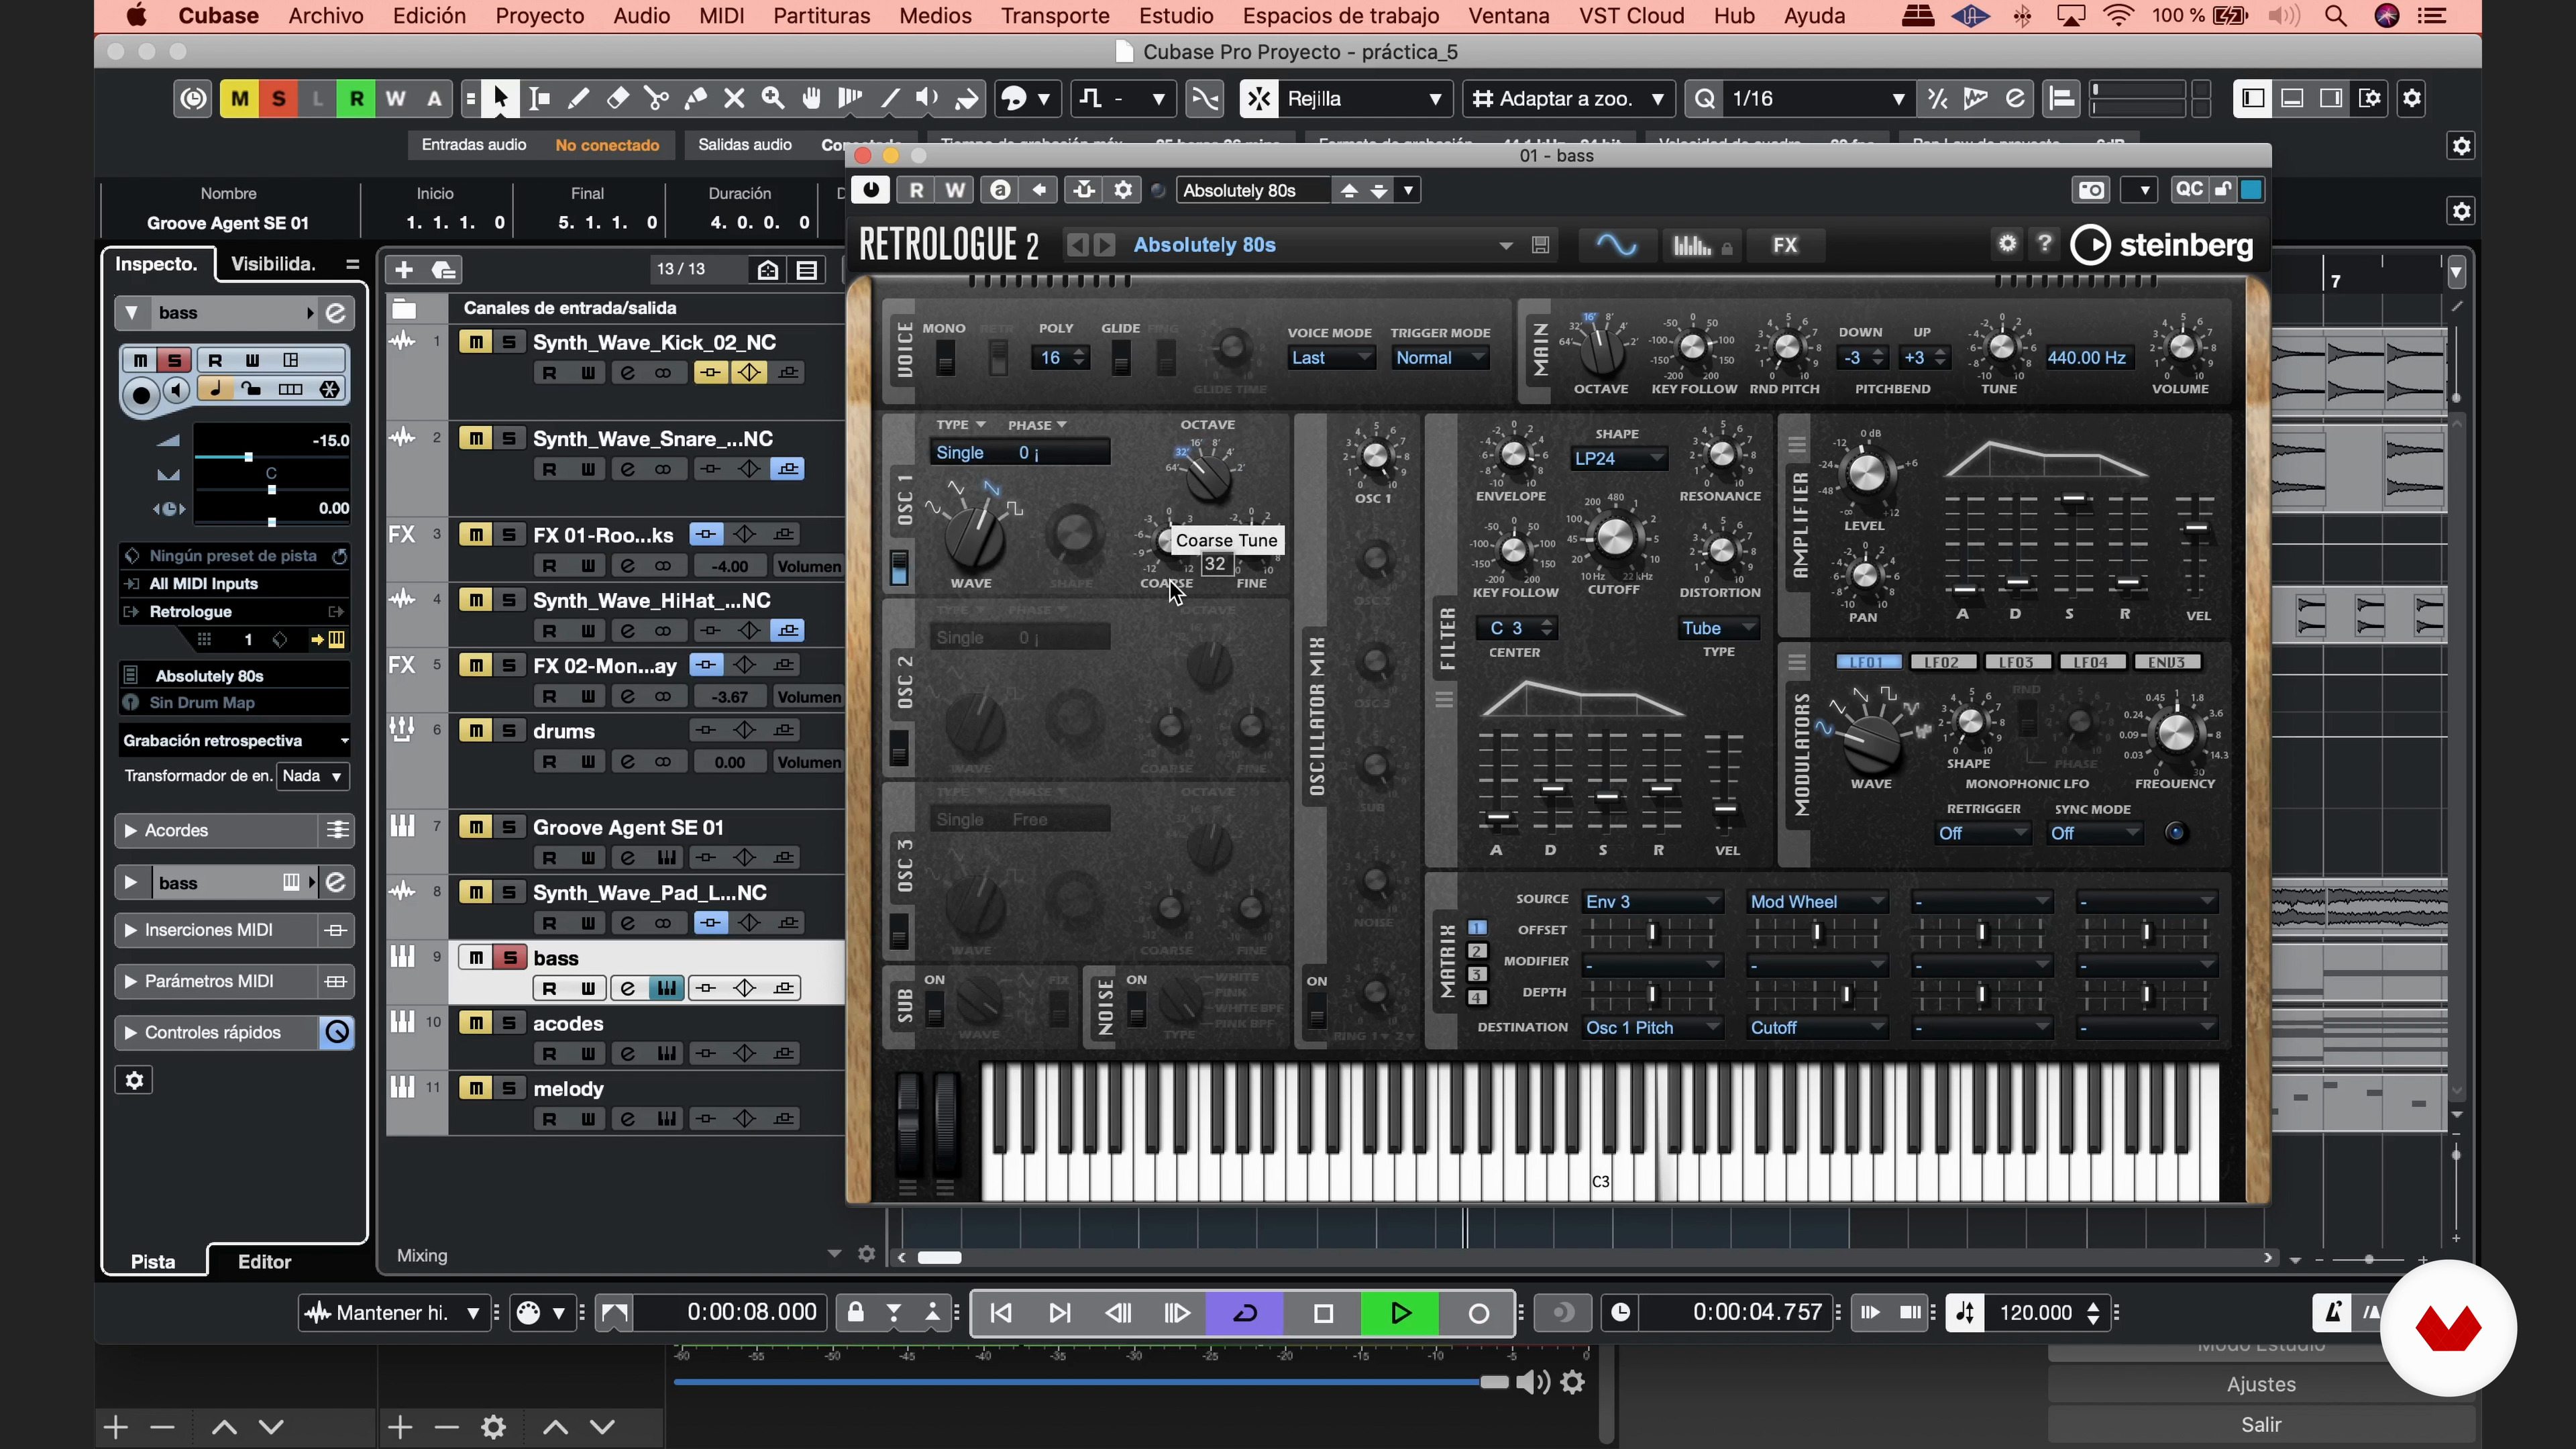Toggle the Cycle loop button in the transport
The height and width of the screenshot is (1449, 2576).
[x=1245, y=1313]
